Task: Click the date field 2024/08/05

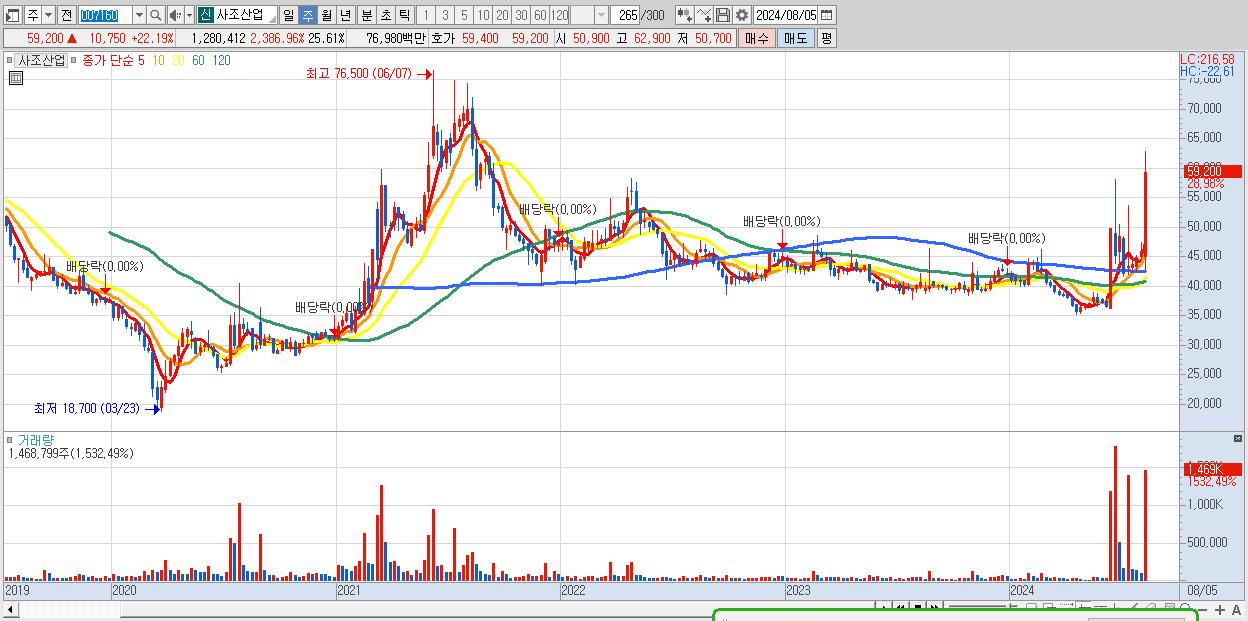Action: [786, 15]
